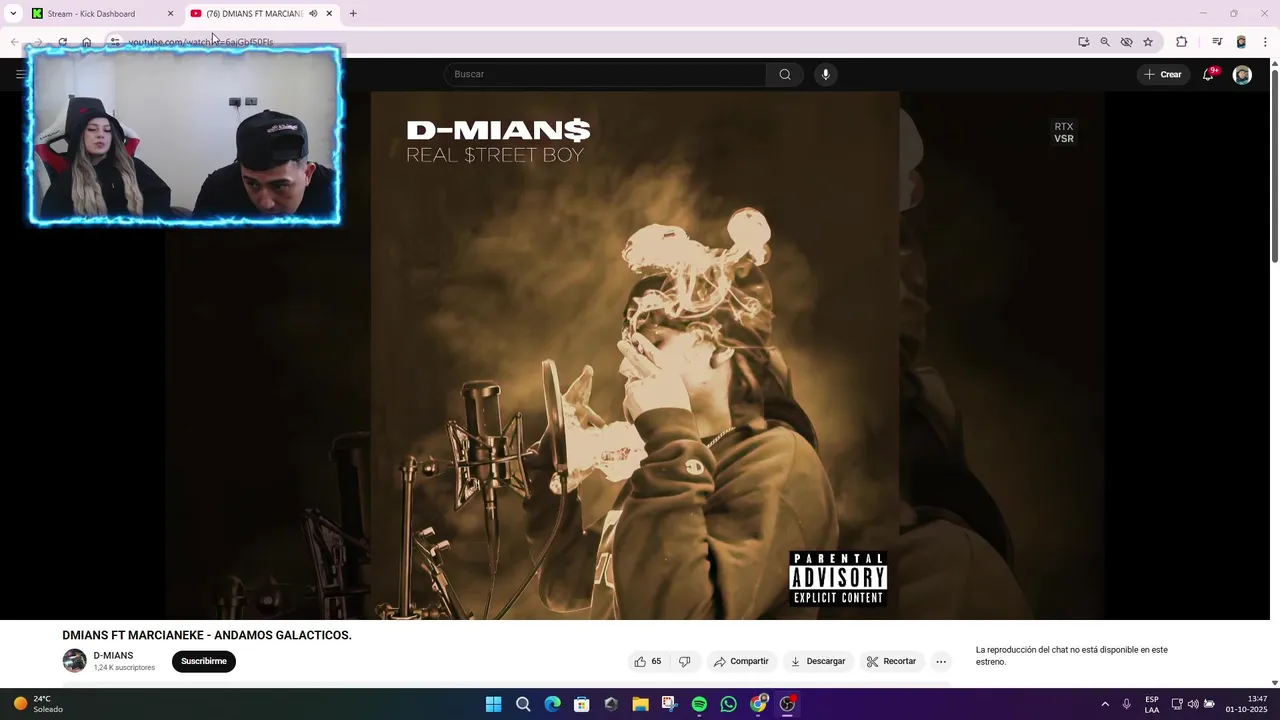Mute the YouTube tab via speaker icon
The image size is (1280, 720).
tap(313, 14)
